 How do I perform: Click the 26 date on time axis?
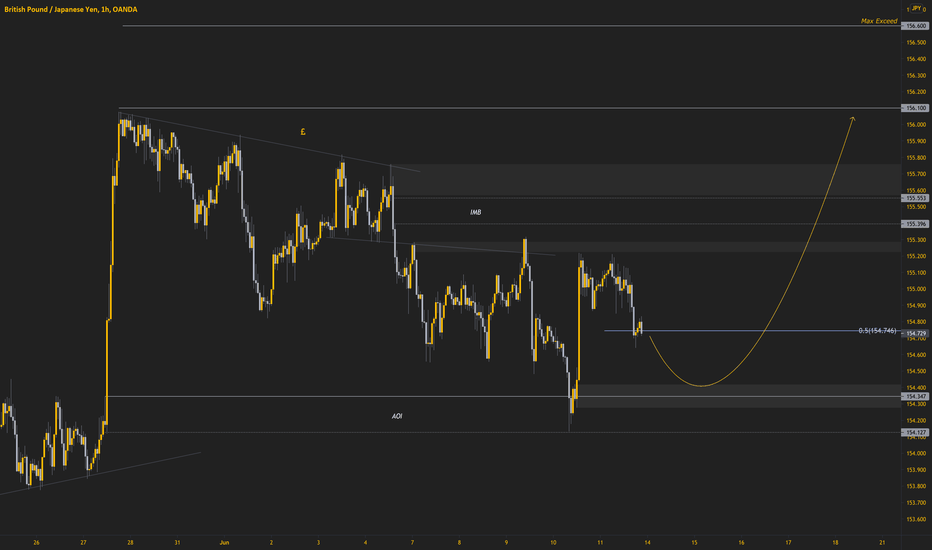36,542
